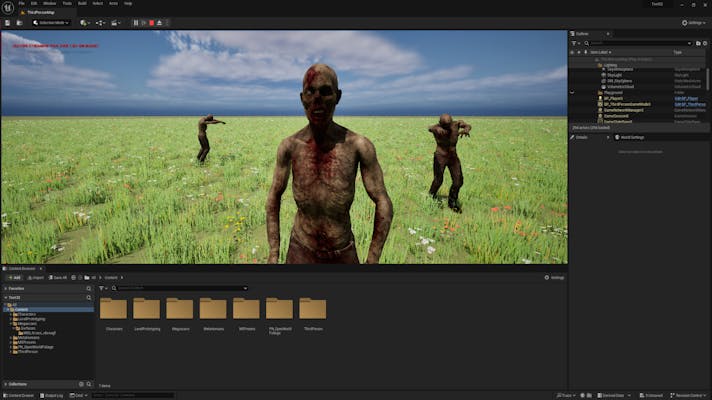This screenshot has height=400, width=712.
Task: Stop the play session with red button
Action: pos(152,23)
